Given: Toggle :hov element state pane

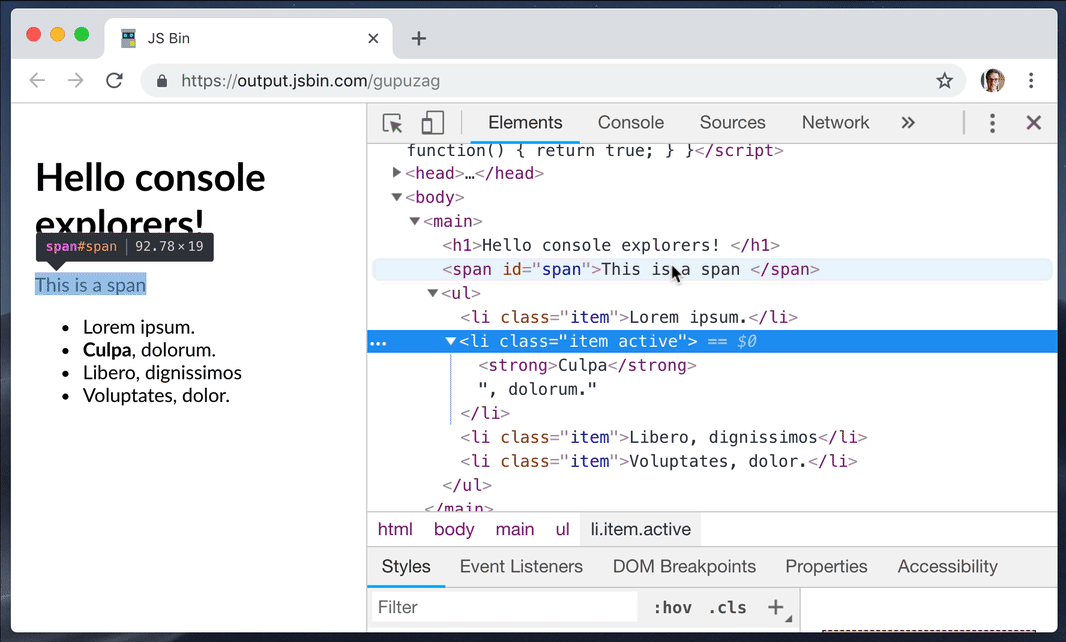Looking at the screenshot, I should (x=672, y=607).
